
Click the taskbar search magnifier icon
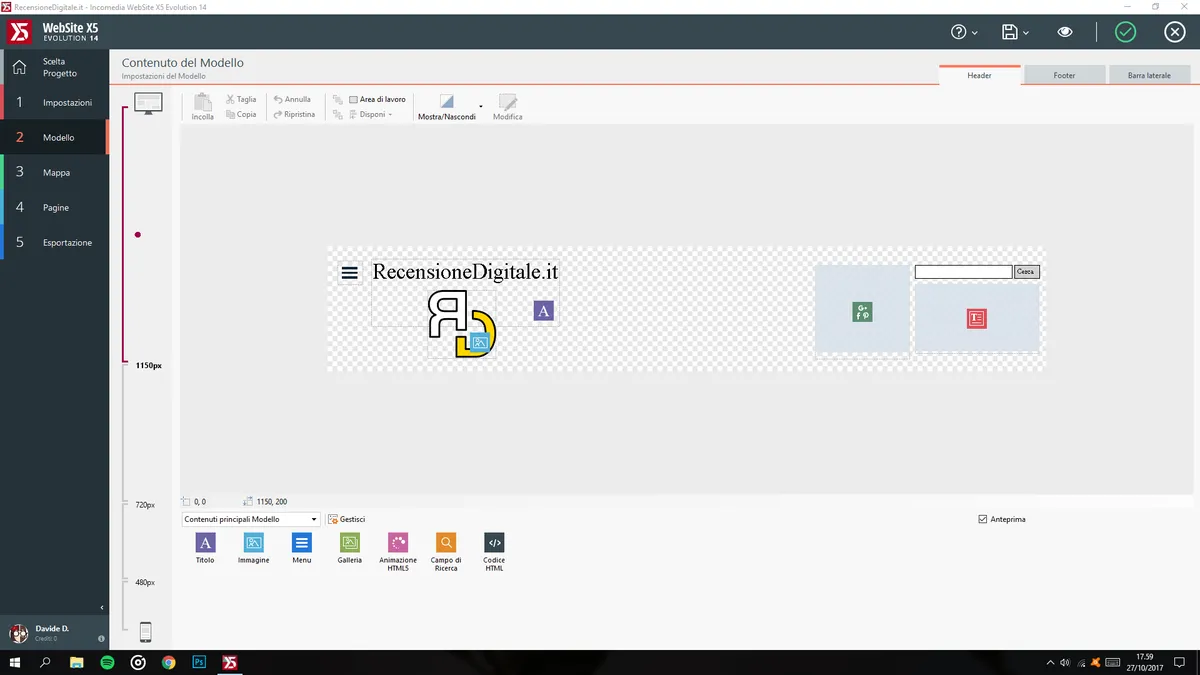click(x=45, y=662)
